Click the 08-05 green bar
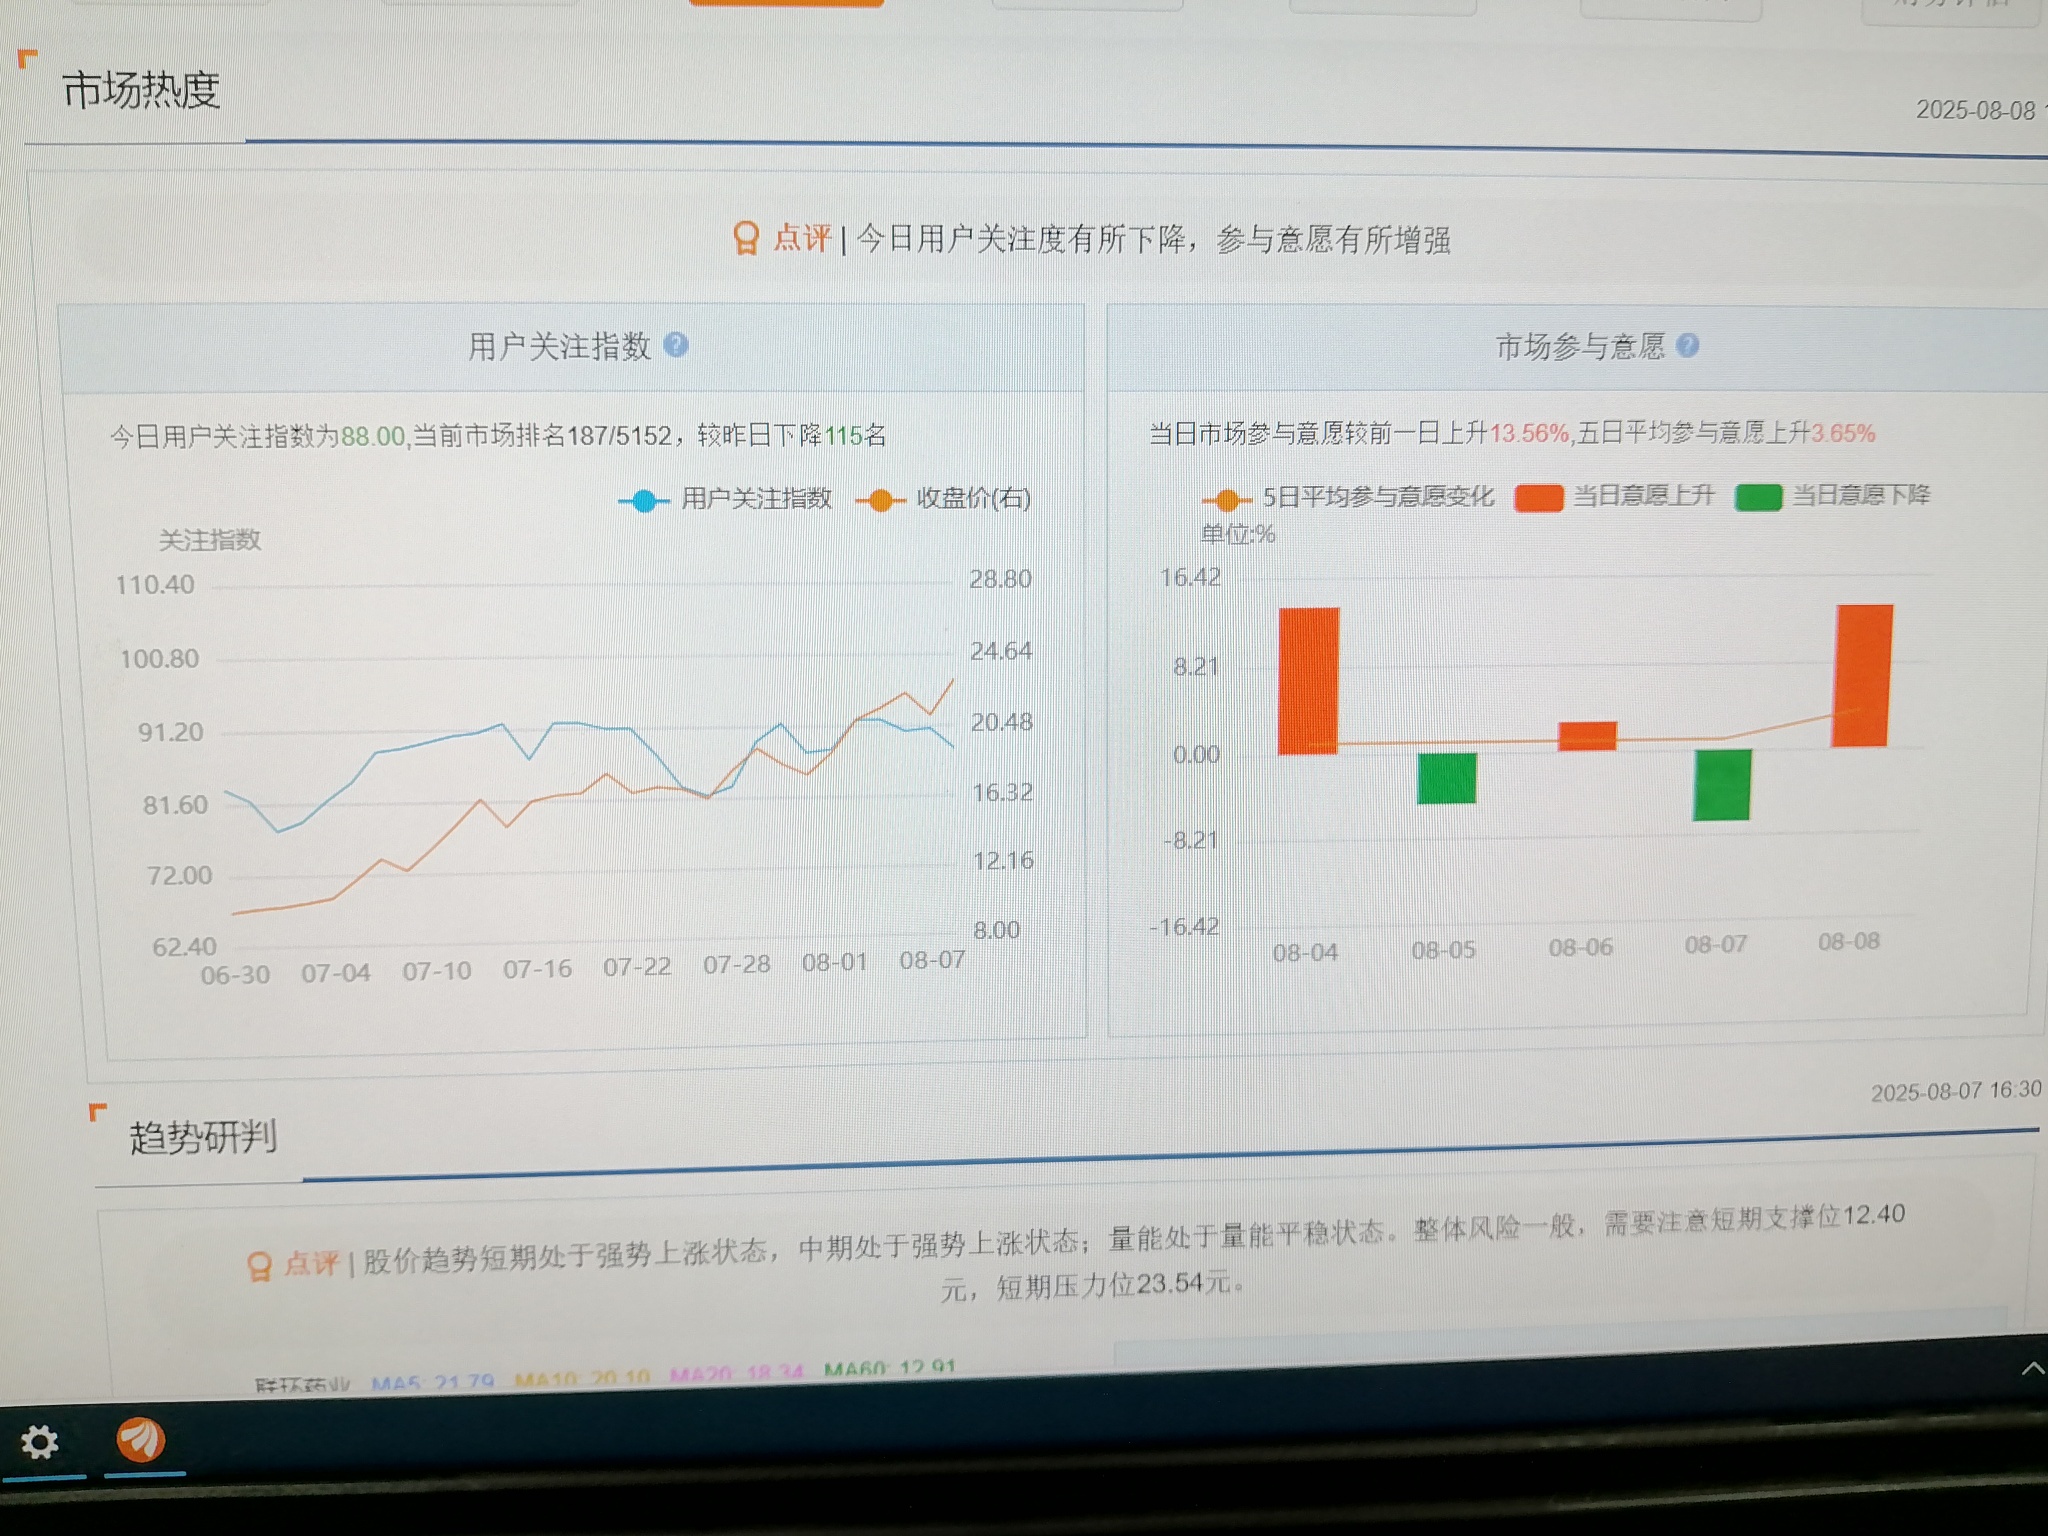2048x1536 pixels. 1447,778
